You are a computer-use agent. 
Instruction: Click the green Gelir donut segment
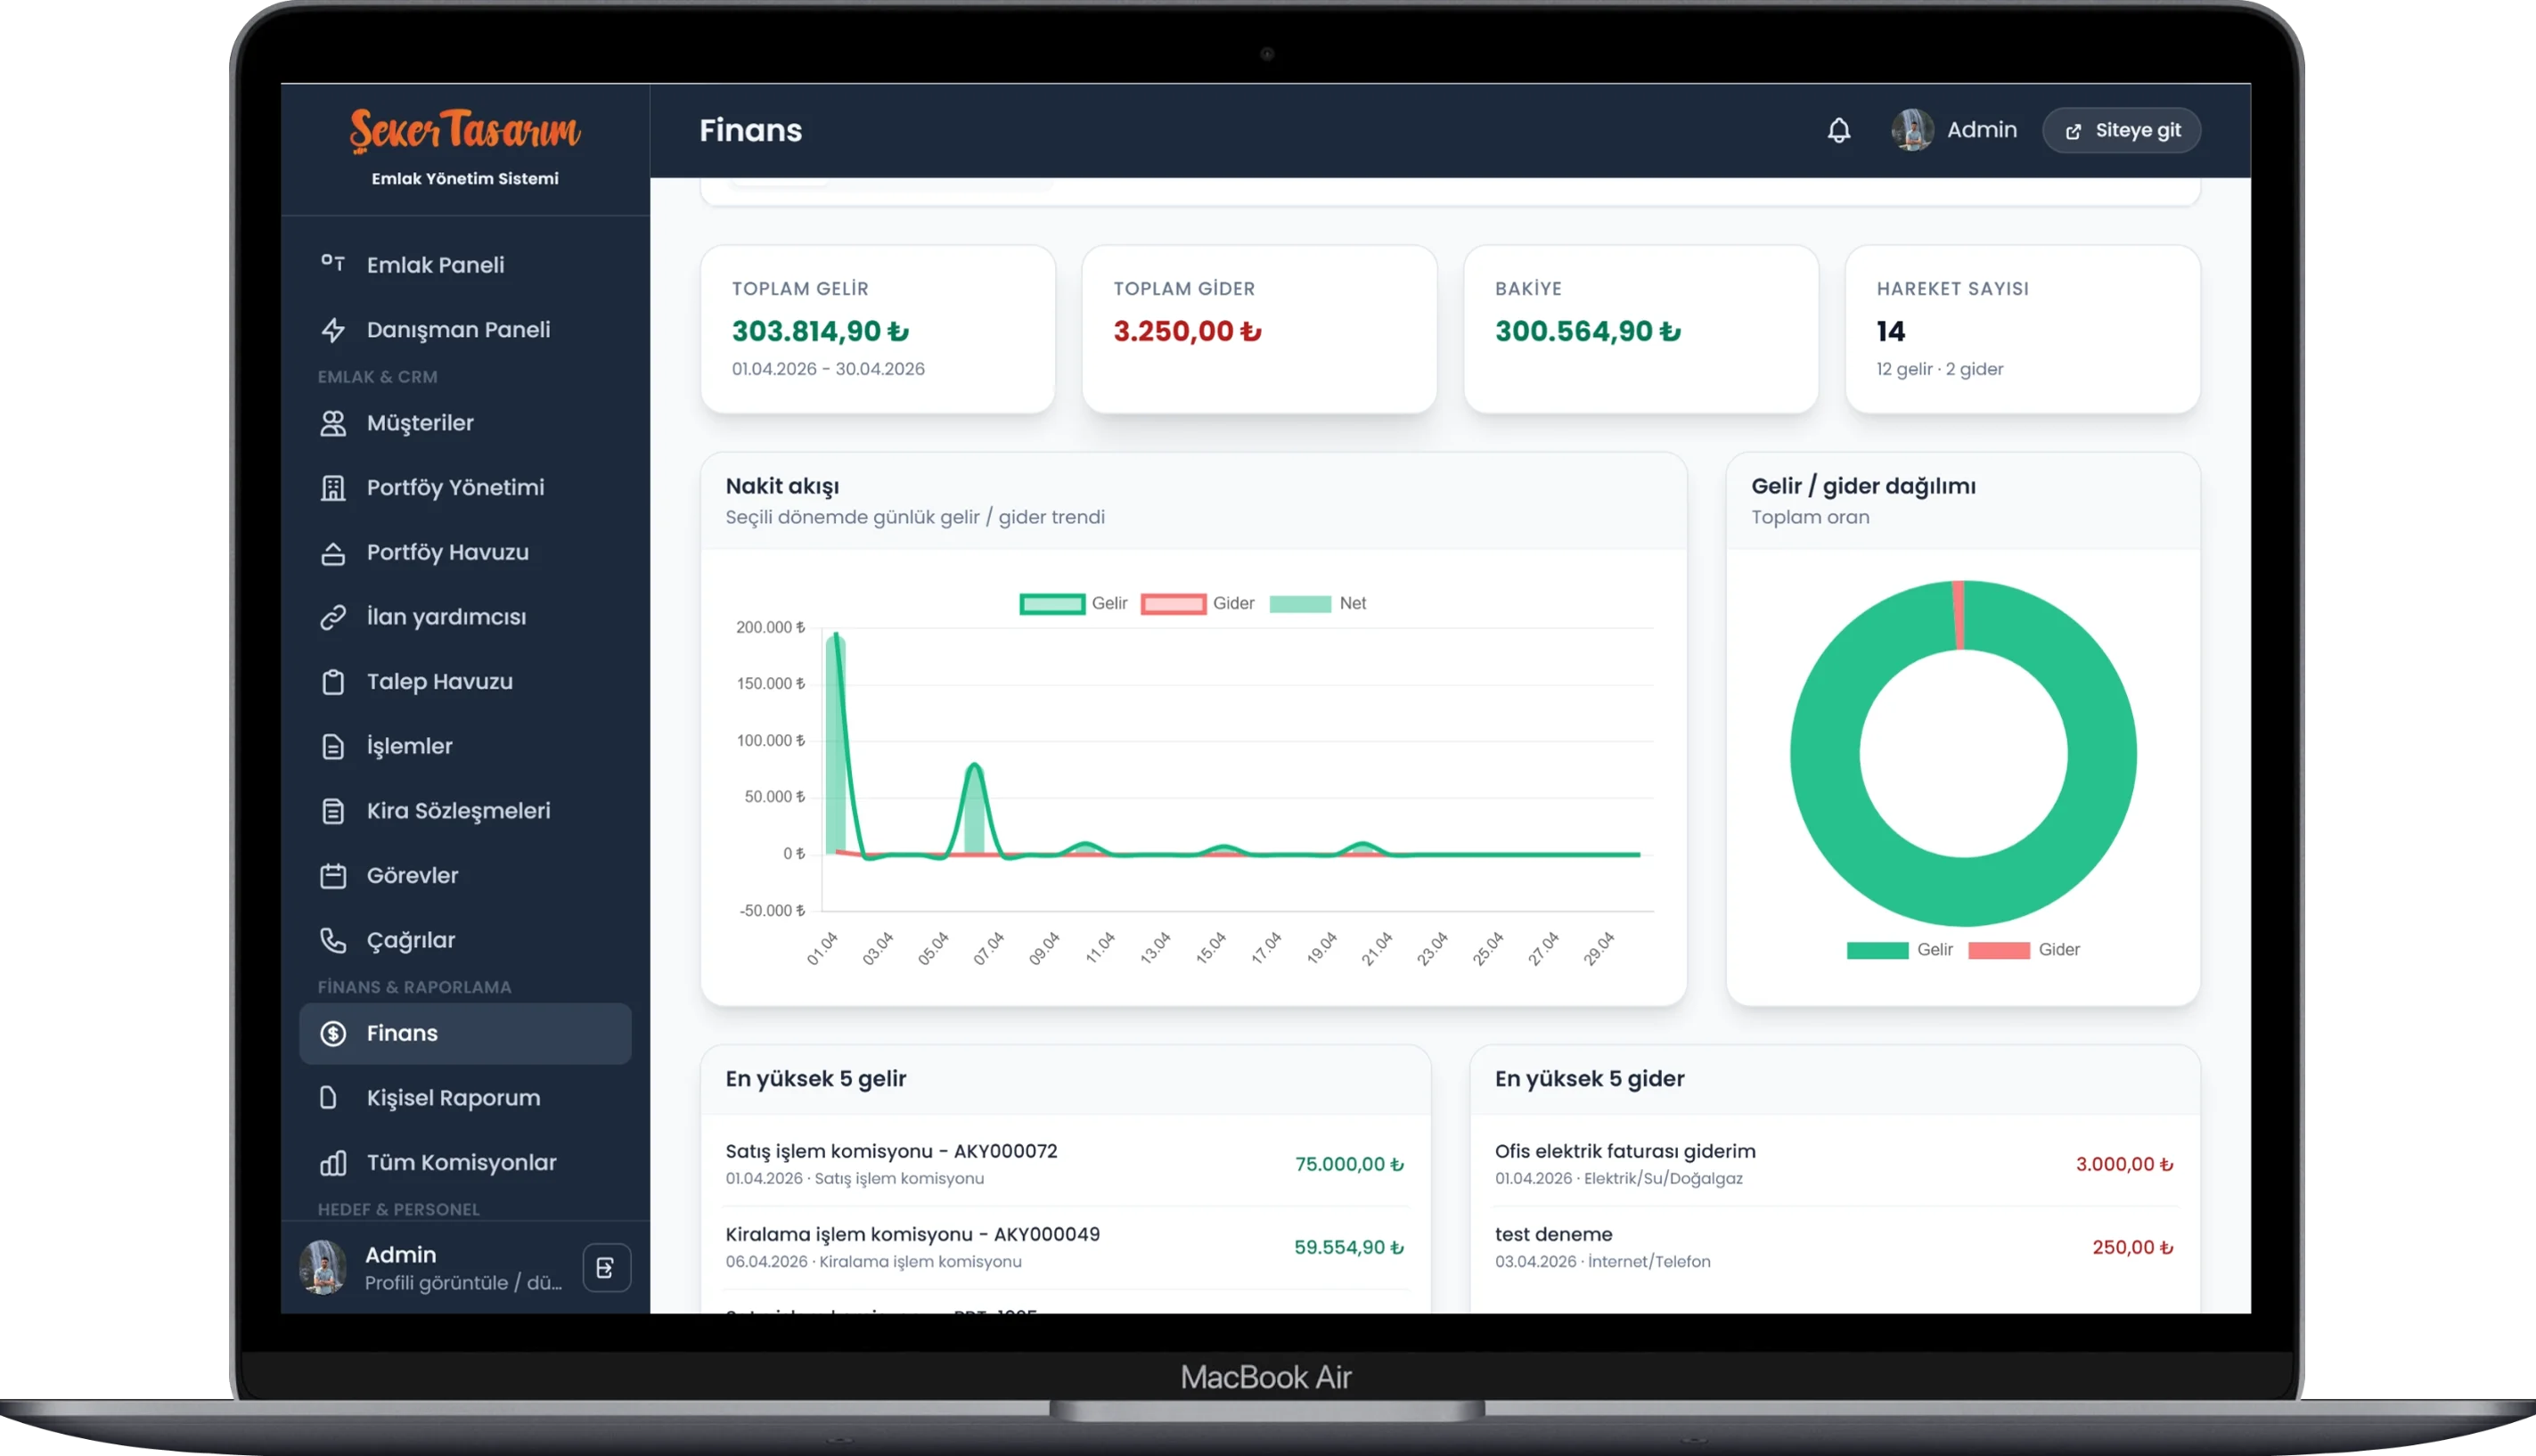pyautogui.click(x=1964, y=893)
